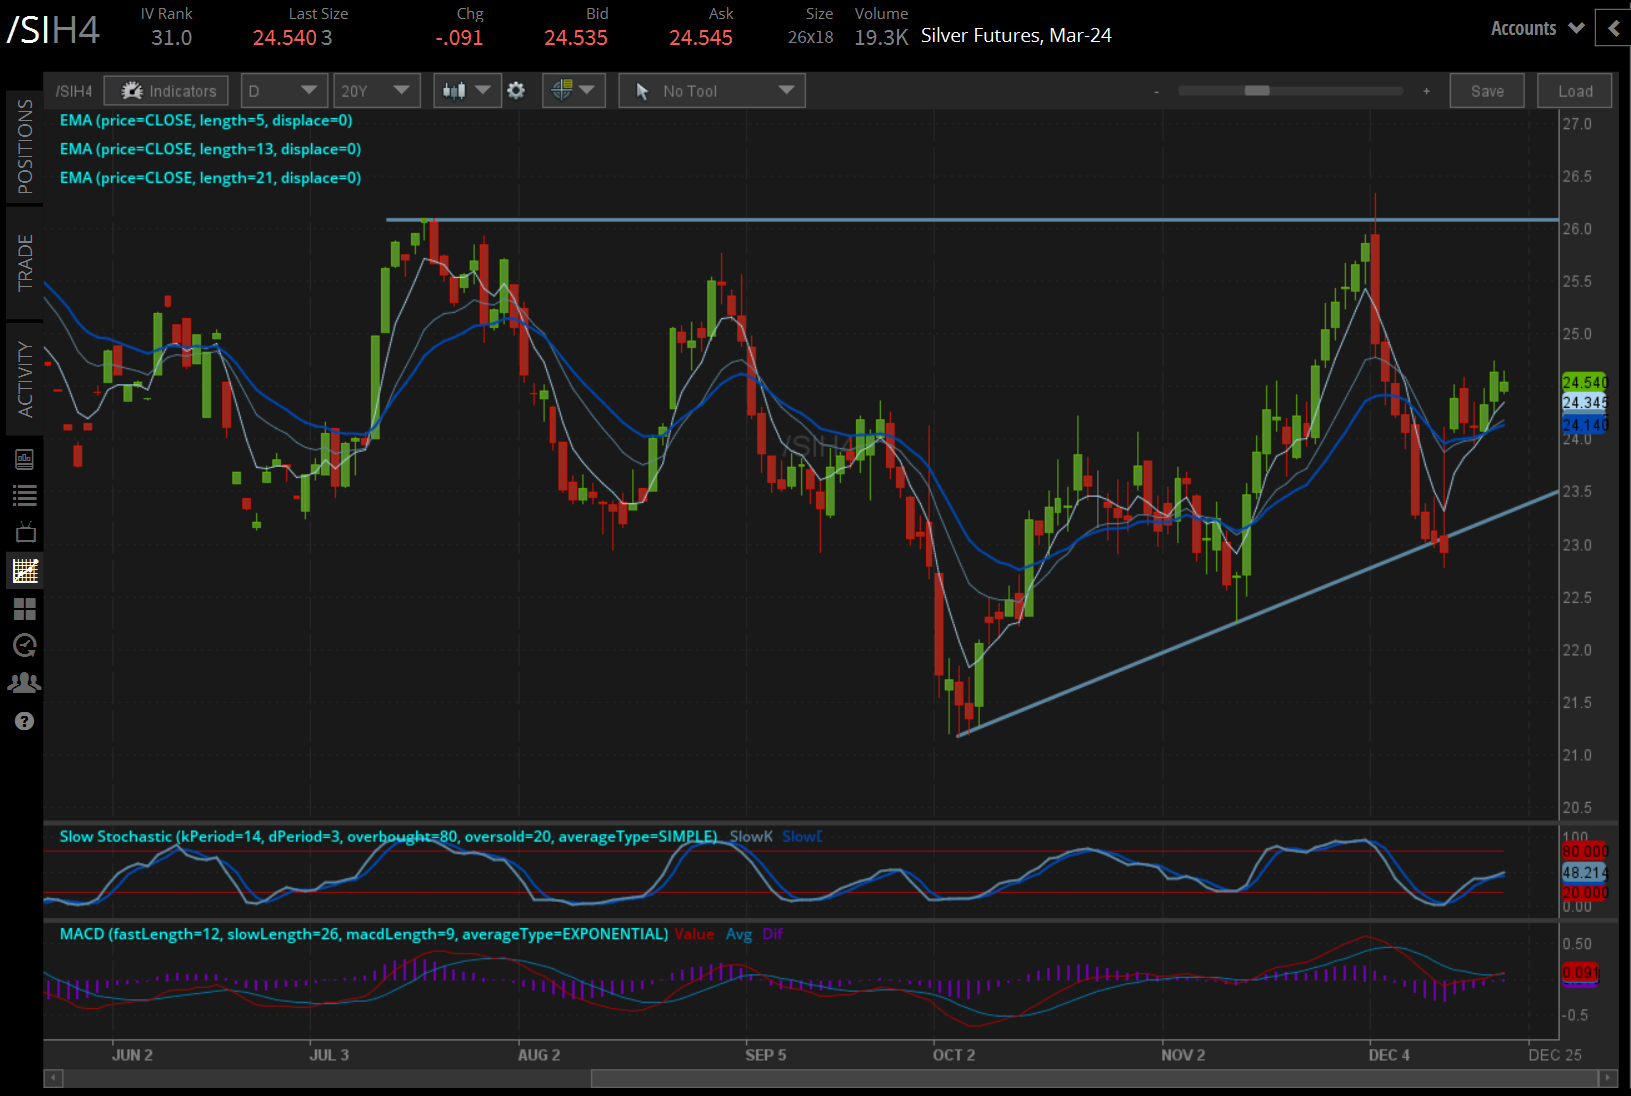This screenshot has width=1631, height=1096.
Task: Collapse panel using top-right arrow
Action: pyautogui.click(x=1613, y=28)
